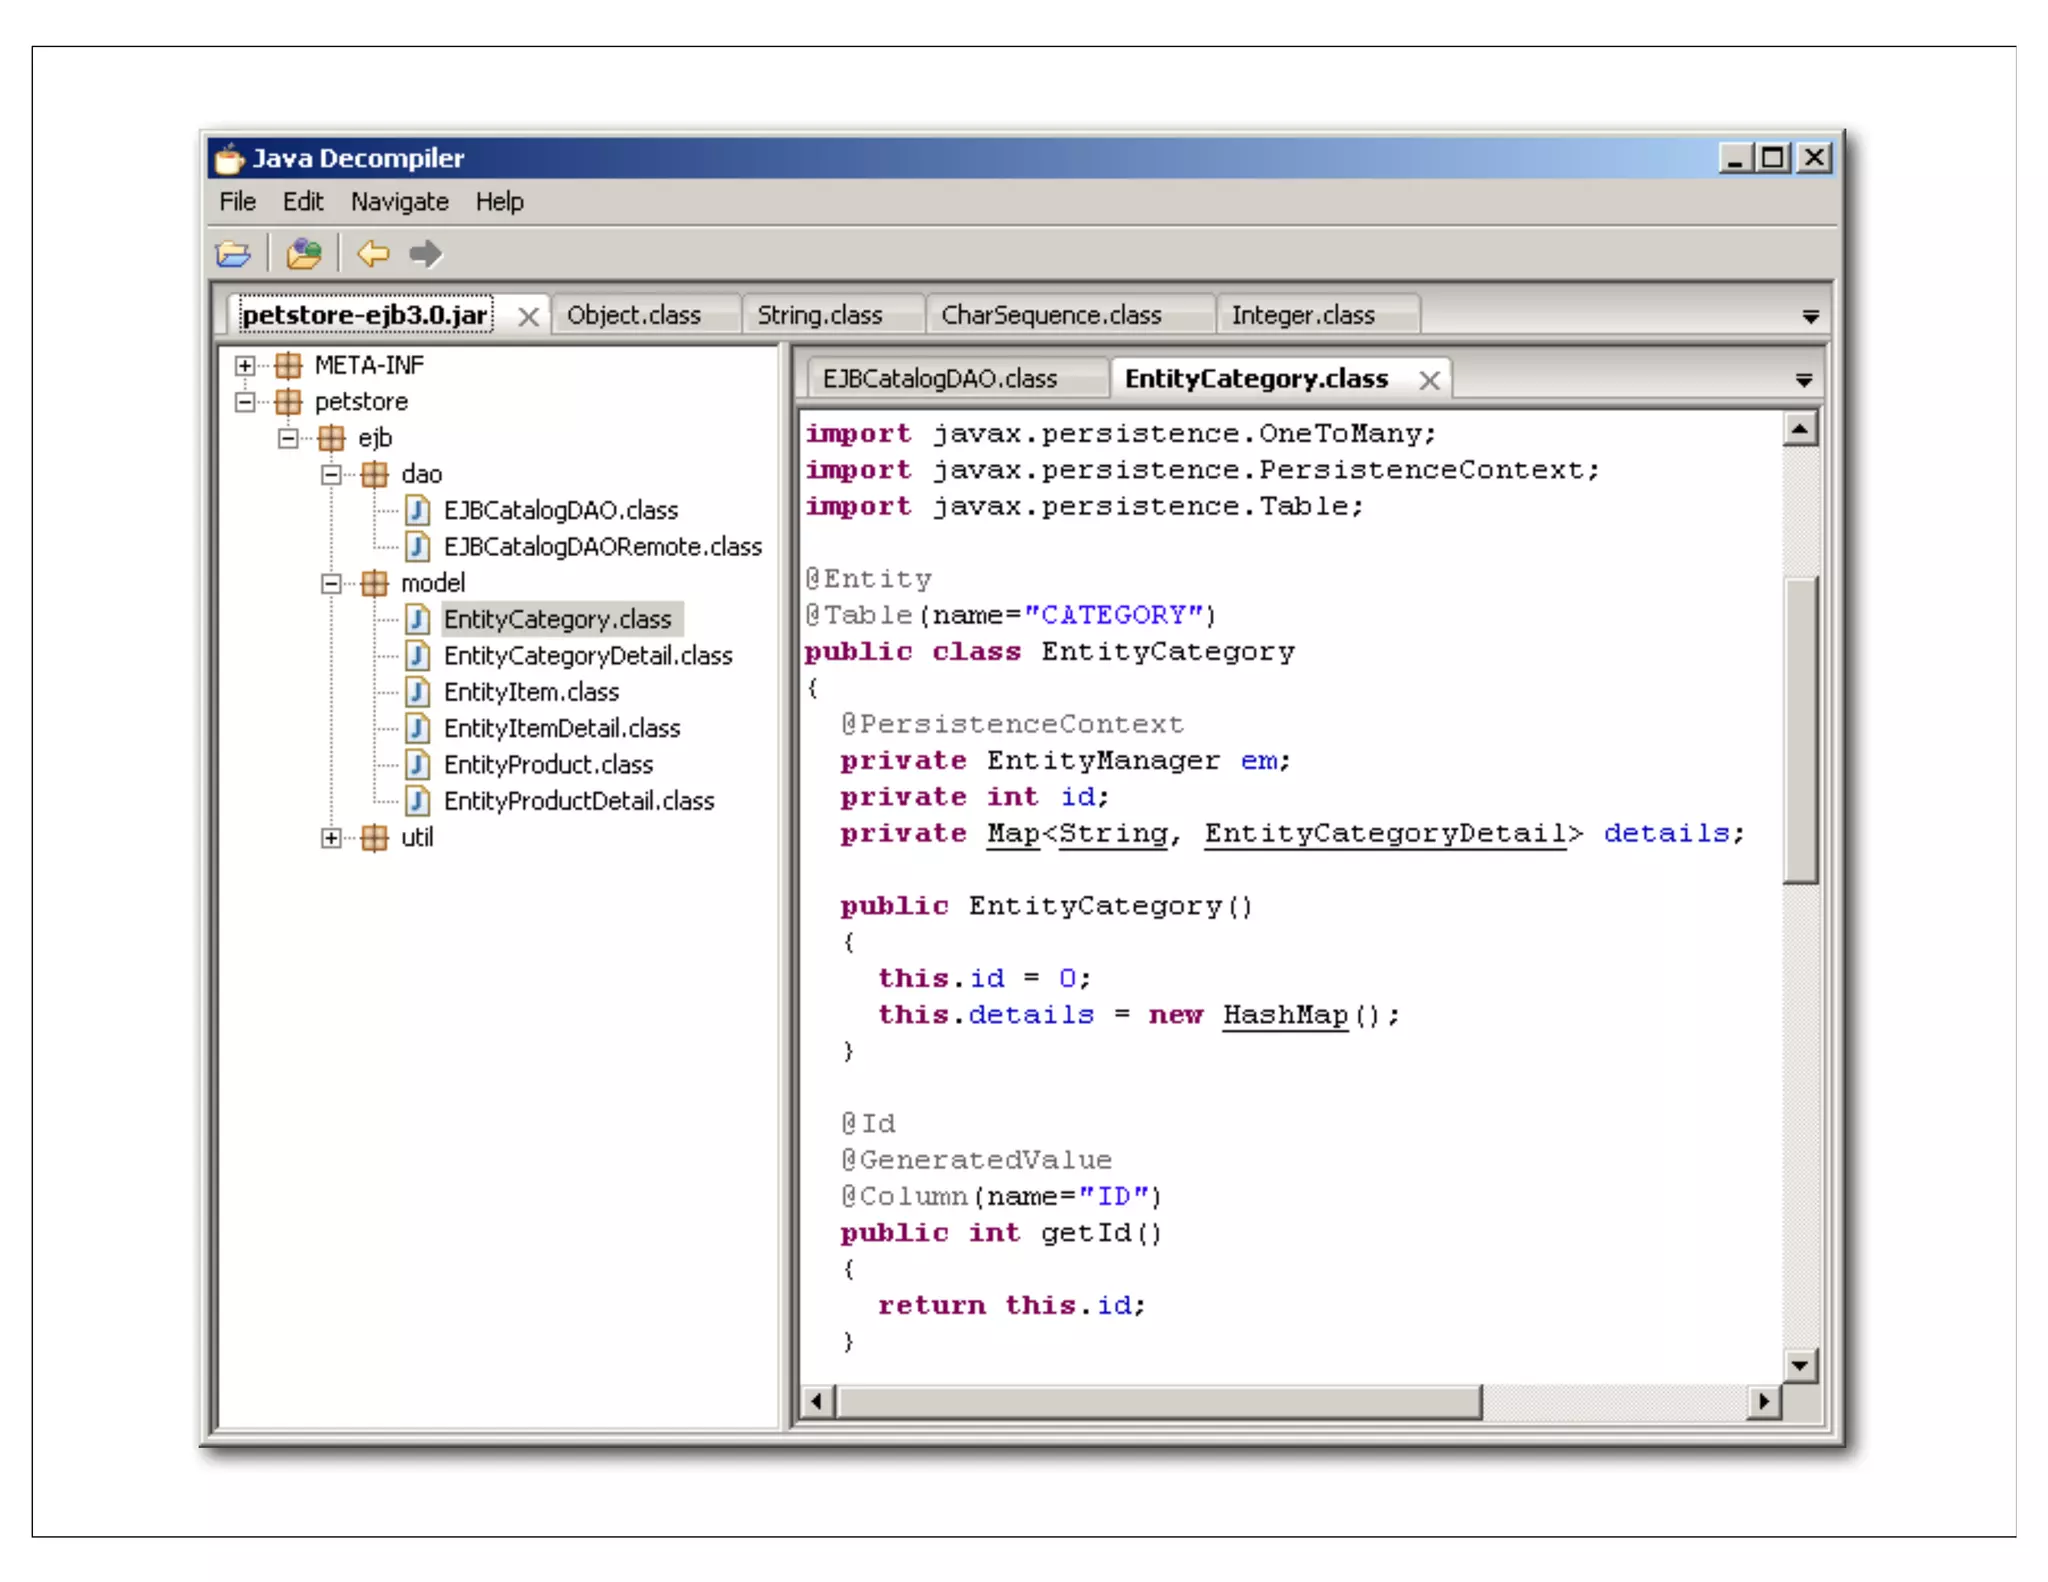Click the HashMap hyperlink in the constructor

(1284, 1015)
